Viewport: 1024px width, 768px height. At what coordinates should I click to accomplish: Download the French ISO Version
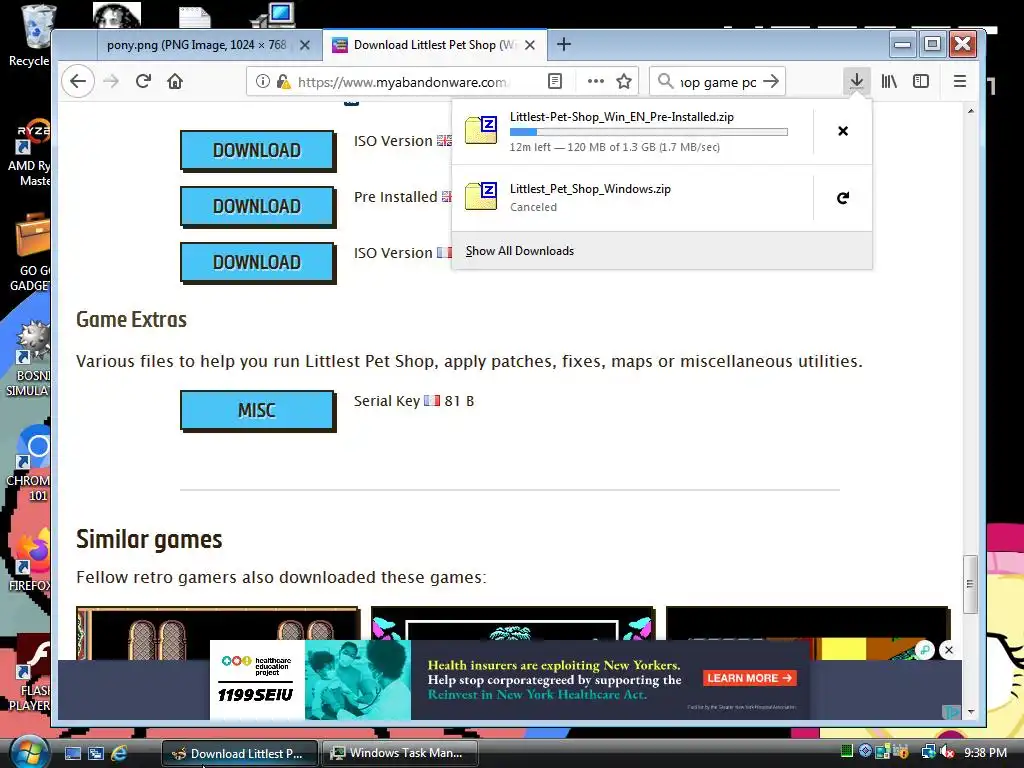pos(257,263)
